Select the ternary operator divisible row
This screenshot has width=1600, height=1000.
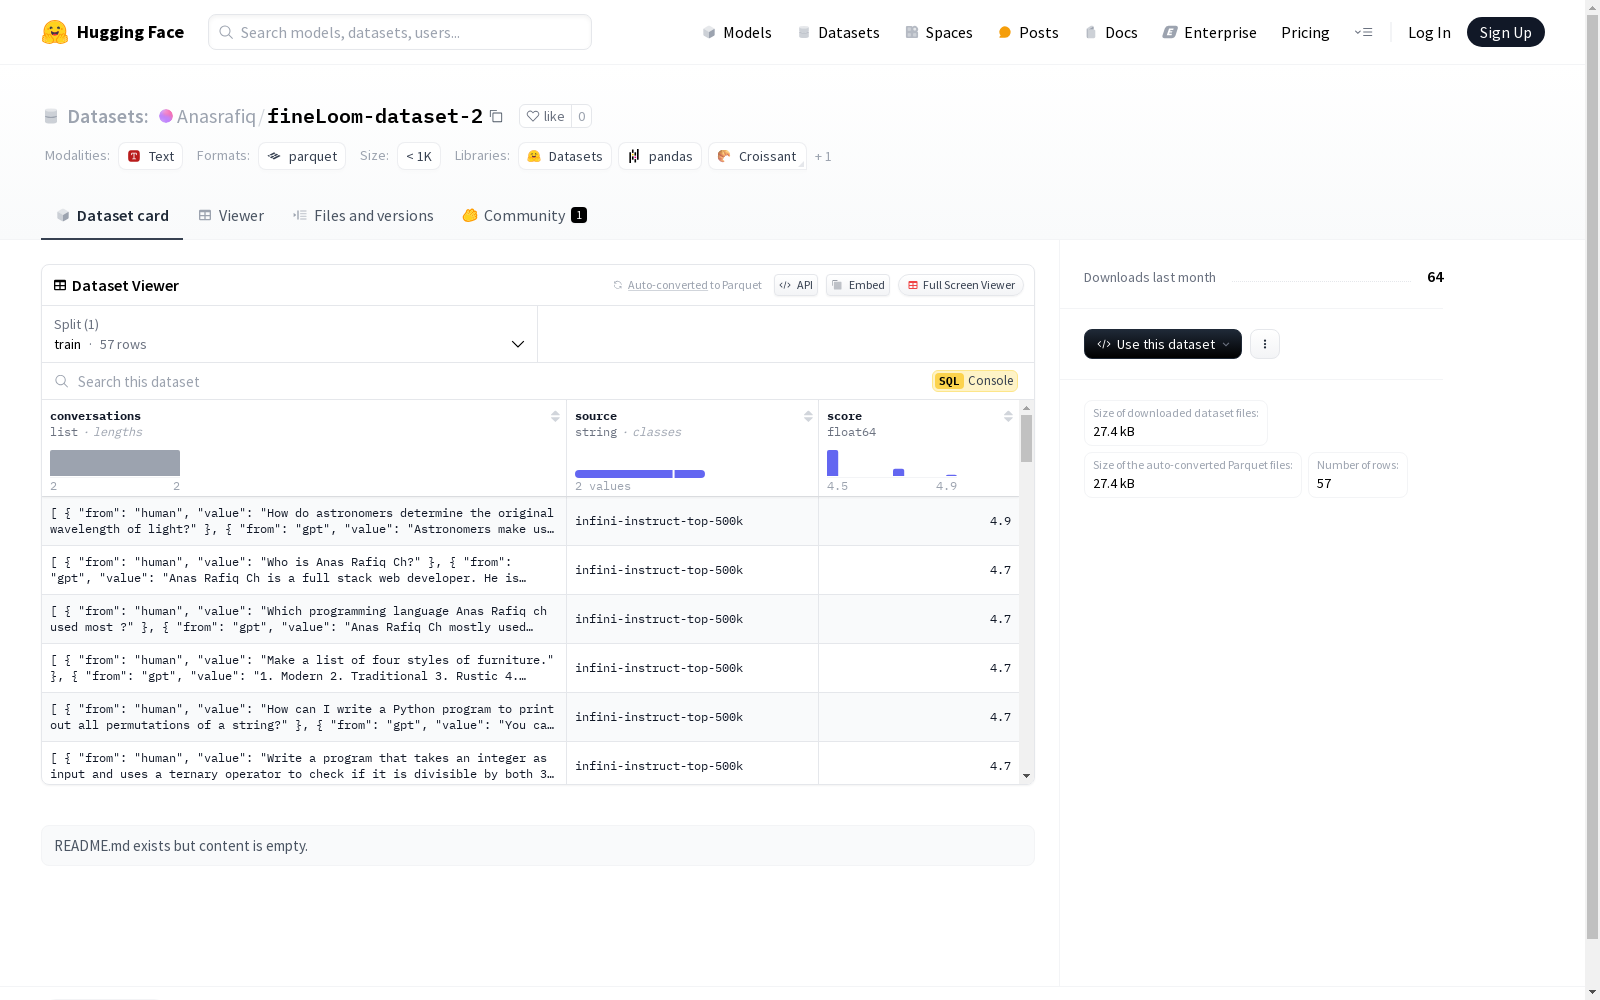pos(530,763)
